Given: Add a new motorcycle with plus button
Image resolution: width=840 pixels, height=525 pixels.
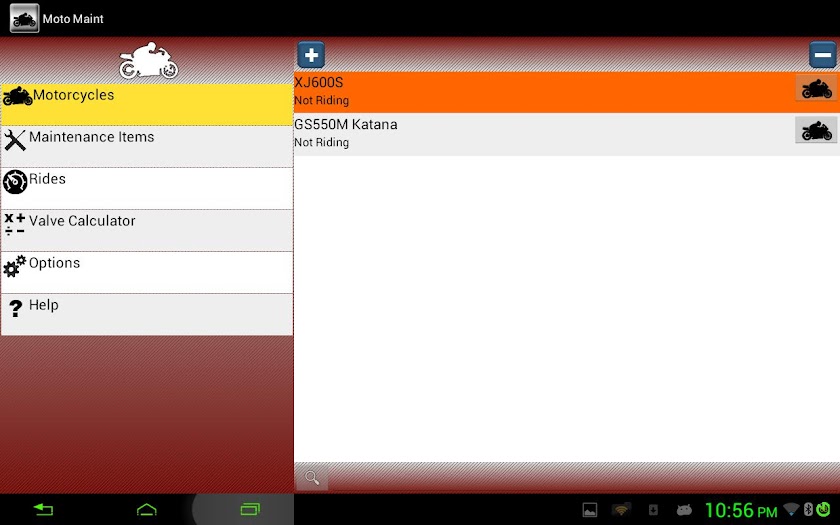Looking at the screenshot, I should (x=311, y=55).
